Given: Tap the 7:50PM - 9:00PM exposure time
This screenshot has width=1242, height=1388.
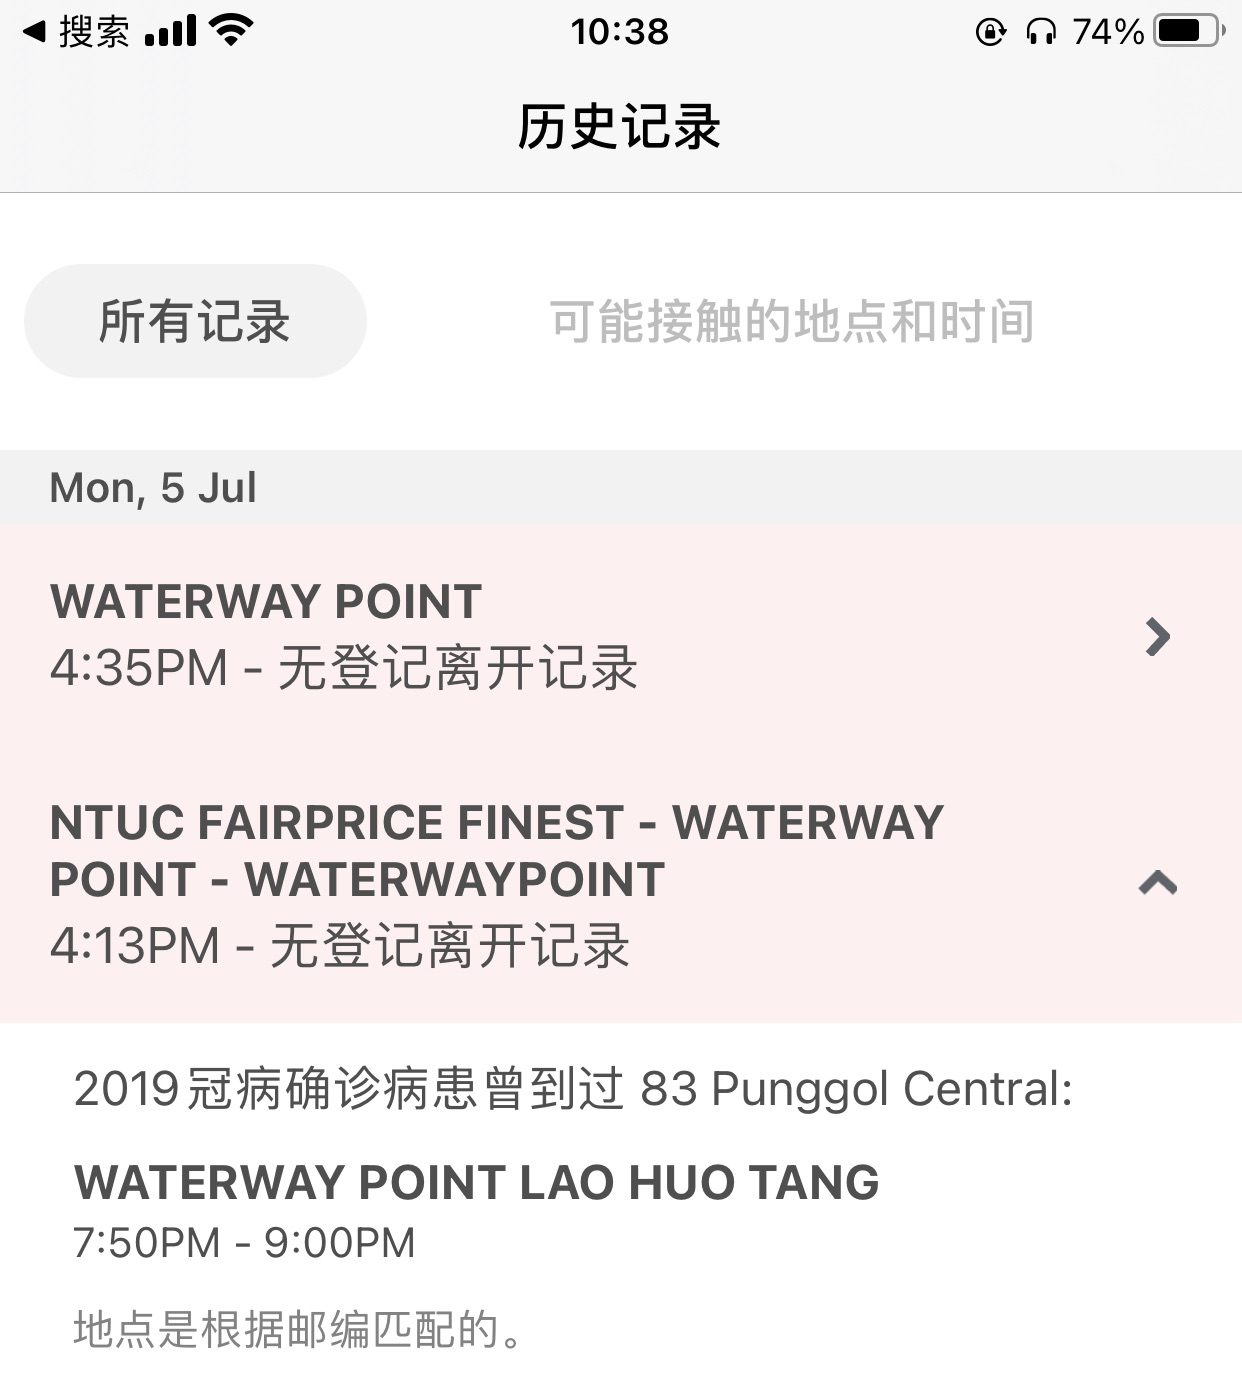Looking at the screenshot, I should click(245, 1243).
